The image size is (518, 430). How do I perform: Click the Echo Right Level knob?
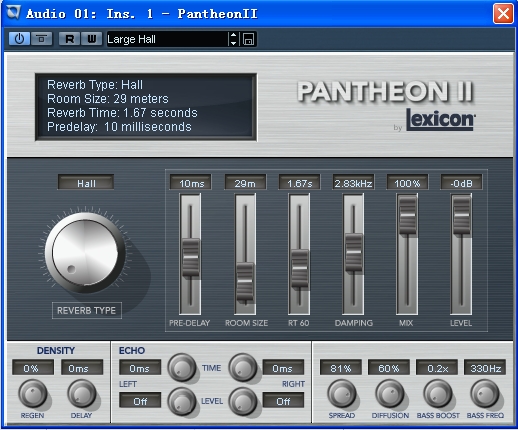coord(243,401)
